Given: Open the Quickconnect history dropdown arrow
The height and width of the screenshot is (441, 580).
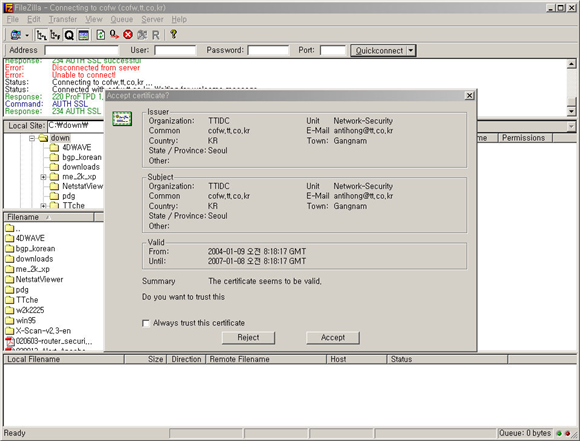Looking at the screenshot, I should point(411,50).
